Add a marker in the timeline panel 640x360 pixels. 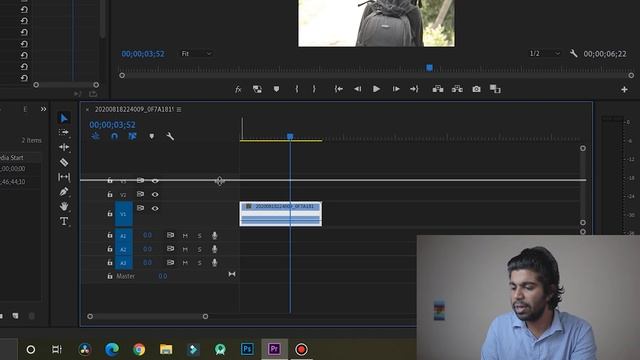151,136
